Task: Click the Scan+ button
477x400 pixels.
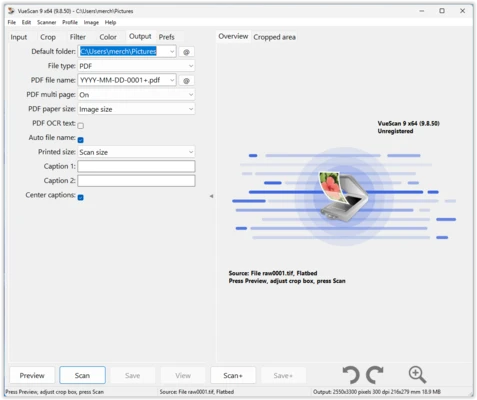Action: (x=233, y=375)
